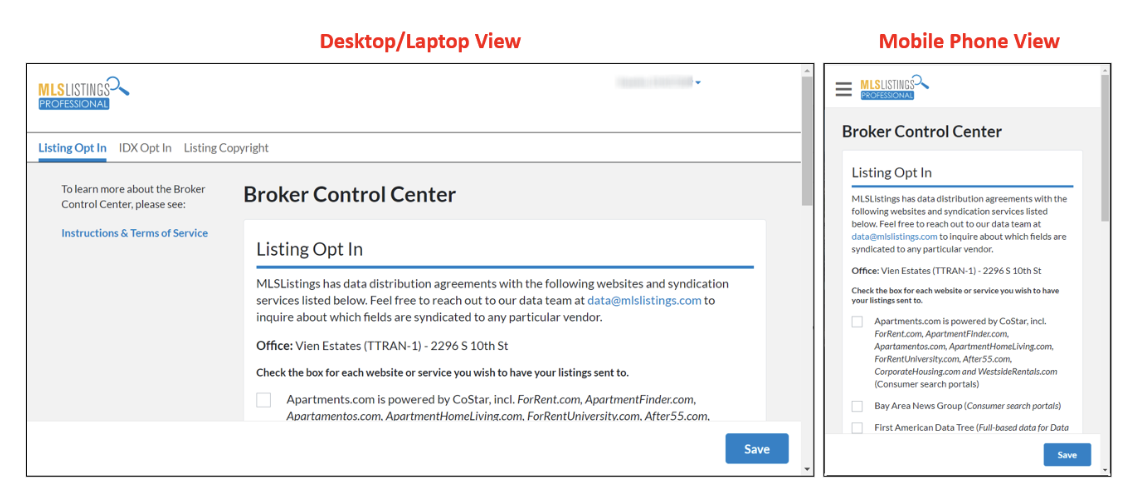Click the MLSListings logo in mobile view
The width and height of the screenshot is (1132, 492).
pyautogui.click(x=894, y=87)
